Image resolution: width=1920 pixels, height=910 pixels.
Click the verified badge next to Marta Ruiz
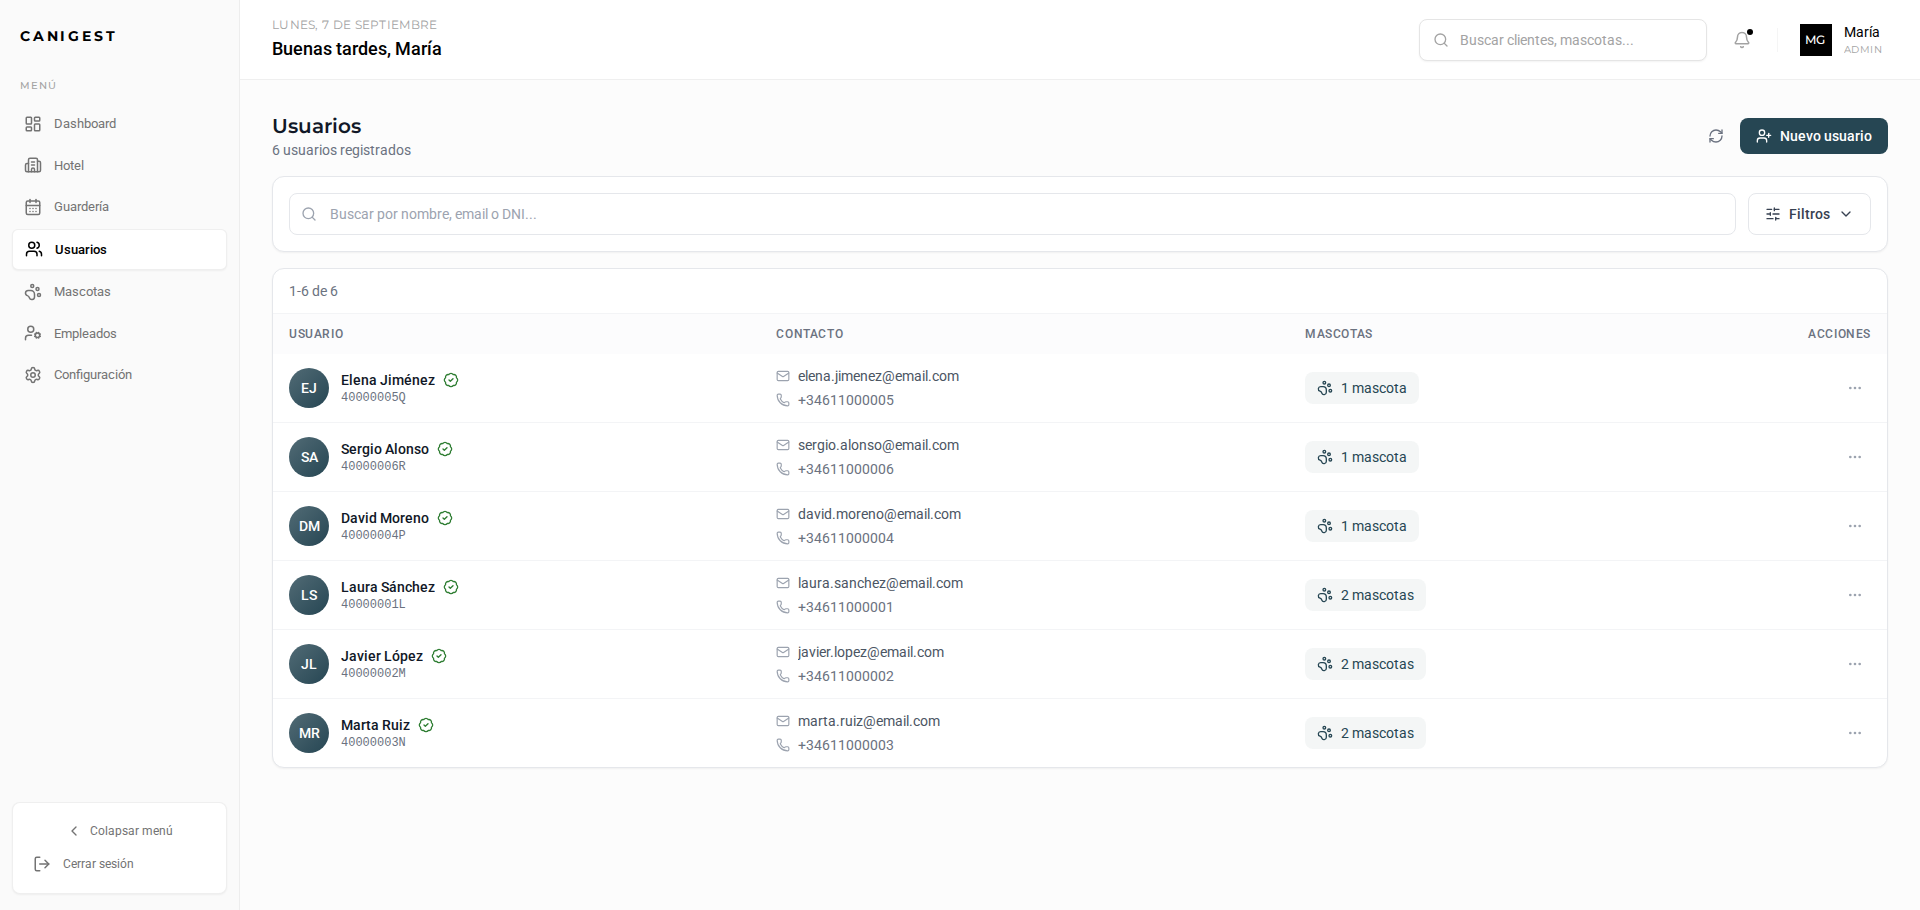pyautogui.click(x=426, y=725)
